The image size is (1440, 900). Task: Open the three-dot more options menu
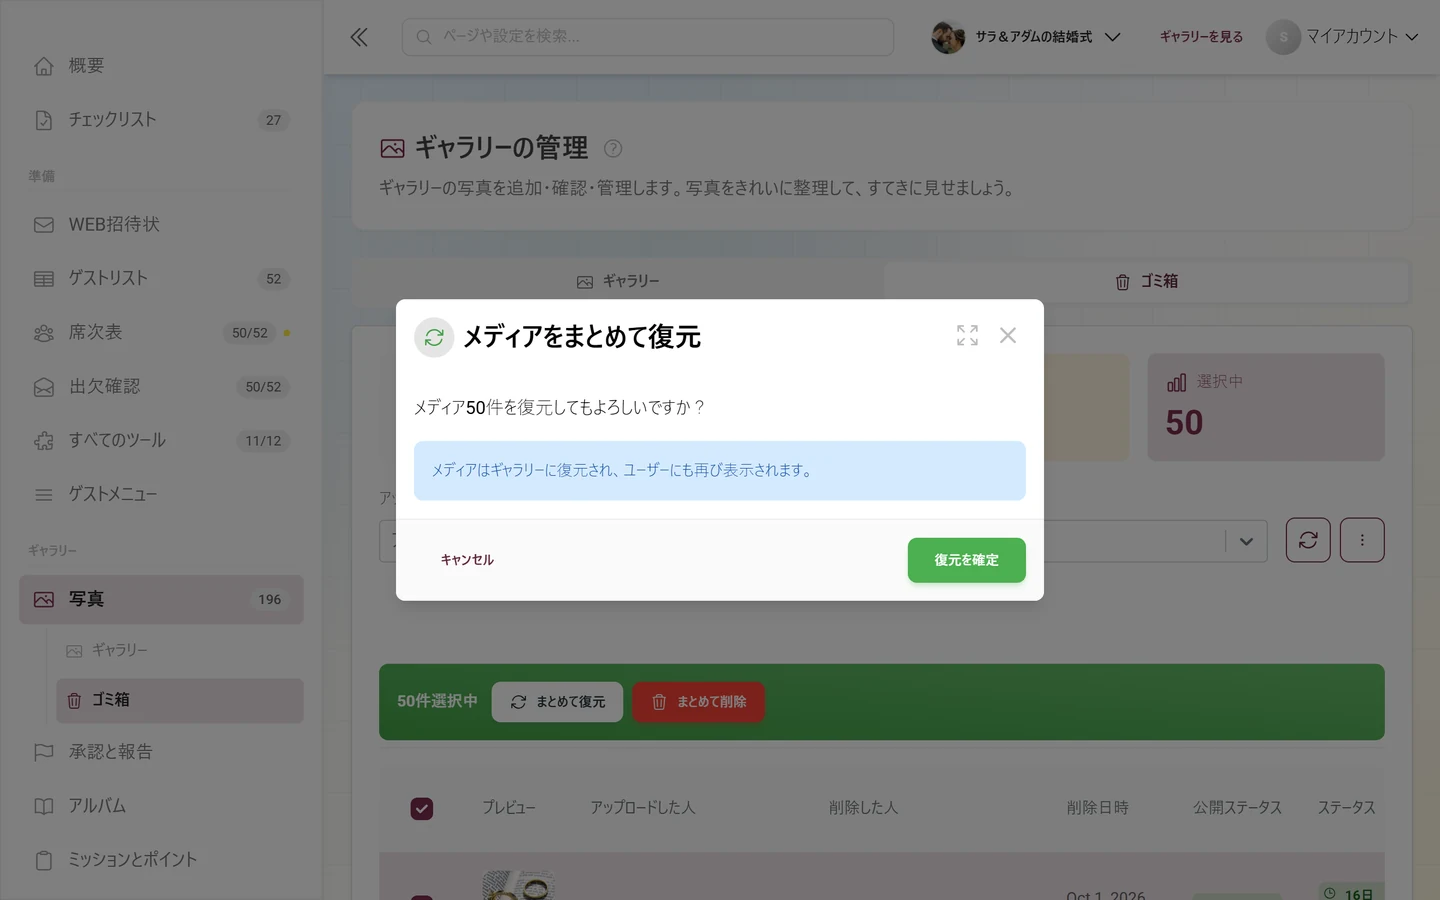(x=1362, y=540)
